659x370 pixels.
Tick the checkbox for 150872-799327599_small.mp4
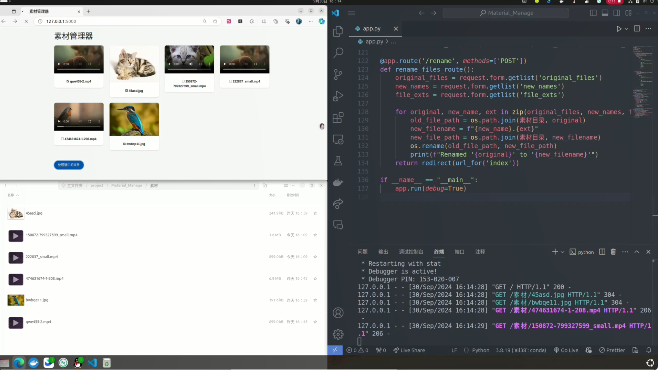pos(184,82)
